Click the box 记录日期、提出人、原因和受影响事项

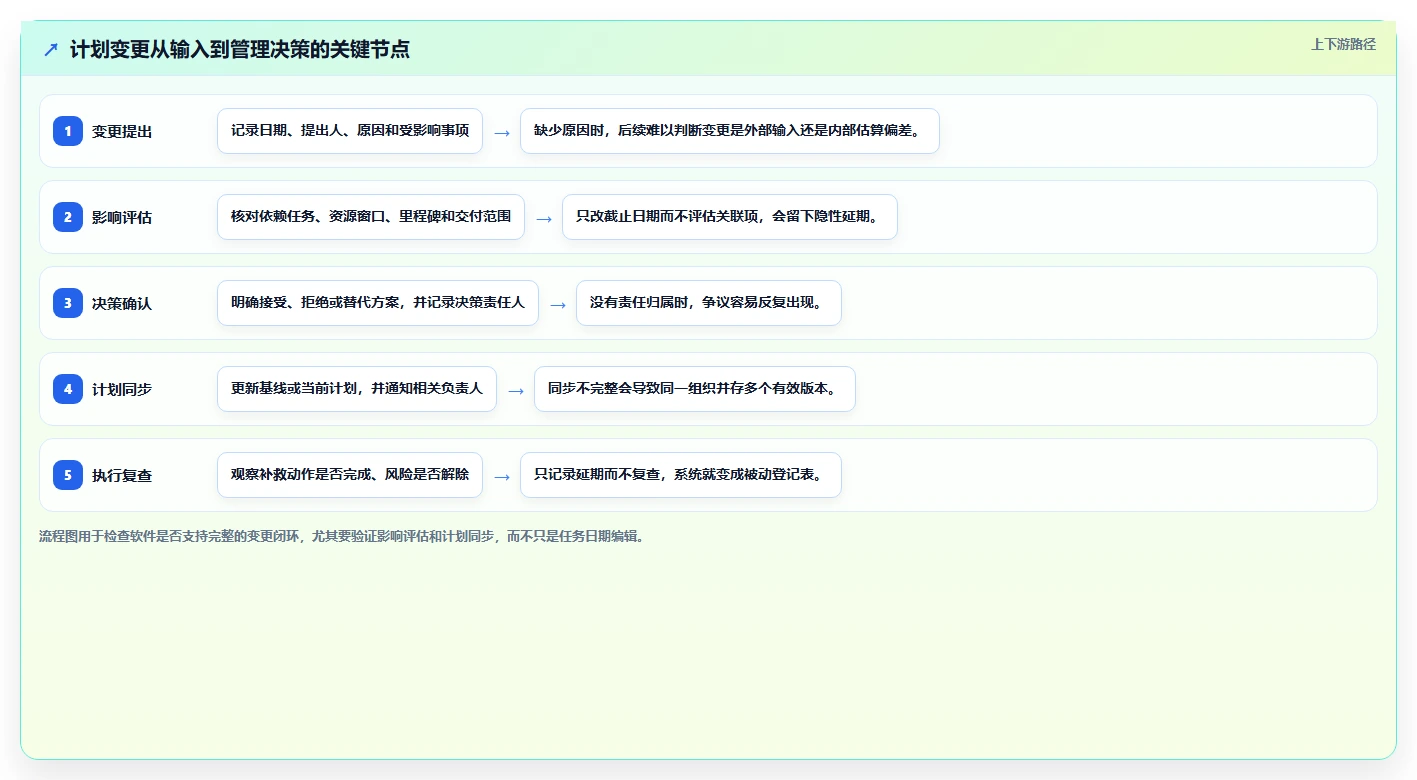coord(350,131)
